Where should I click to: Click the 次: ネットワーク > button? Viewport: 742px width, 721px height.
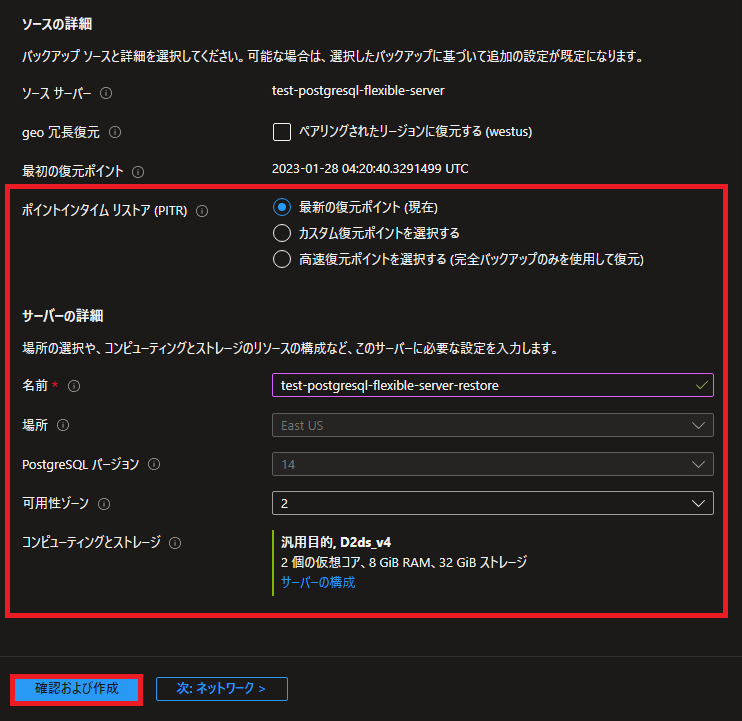[221, 689]
